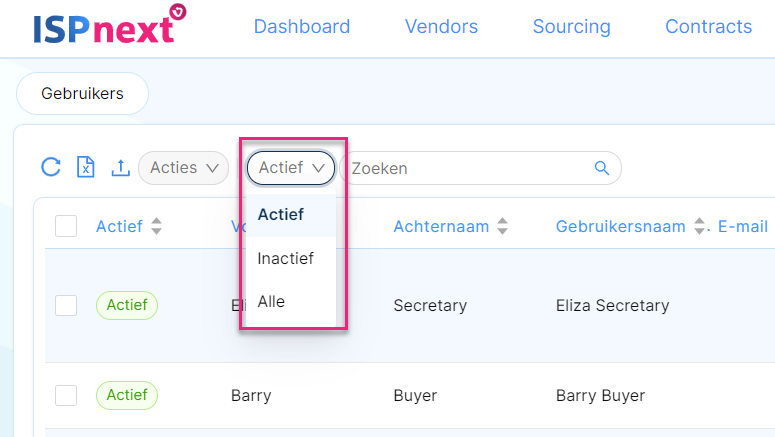Export users to Excel file icon
This screenshot has width=775, height=437.
coord(86,167)
